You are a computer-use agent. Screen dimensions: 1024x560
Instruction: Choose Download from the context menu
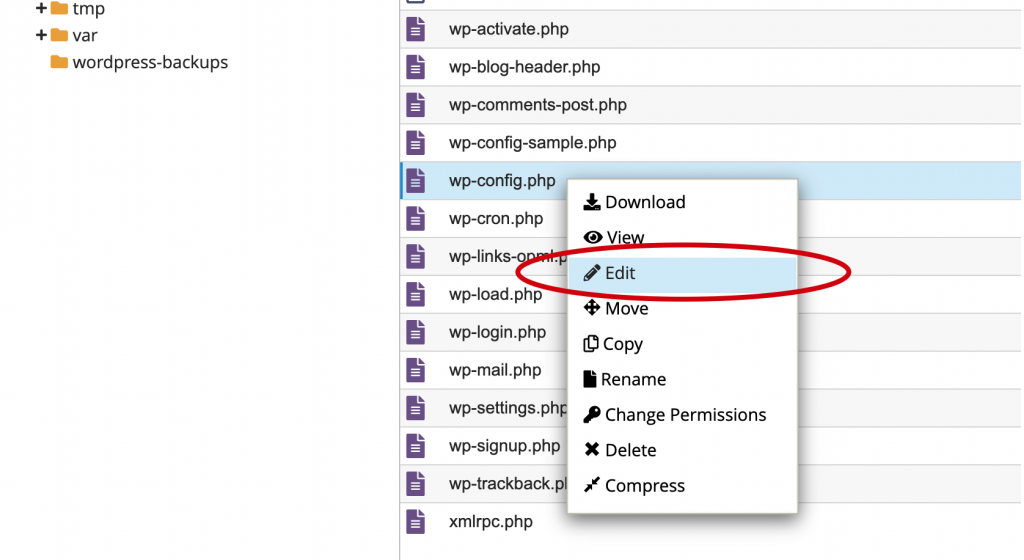click(x=682, y=202)
